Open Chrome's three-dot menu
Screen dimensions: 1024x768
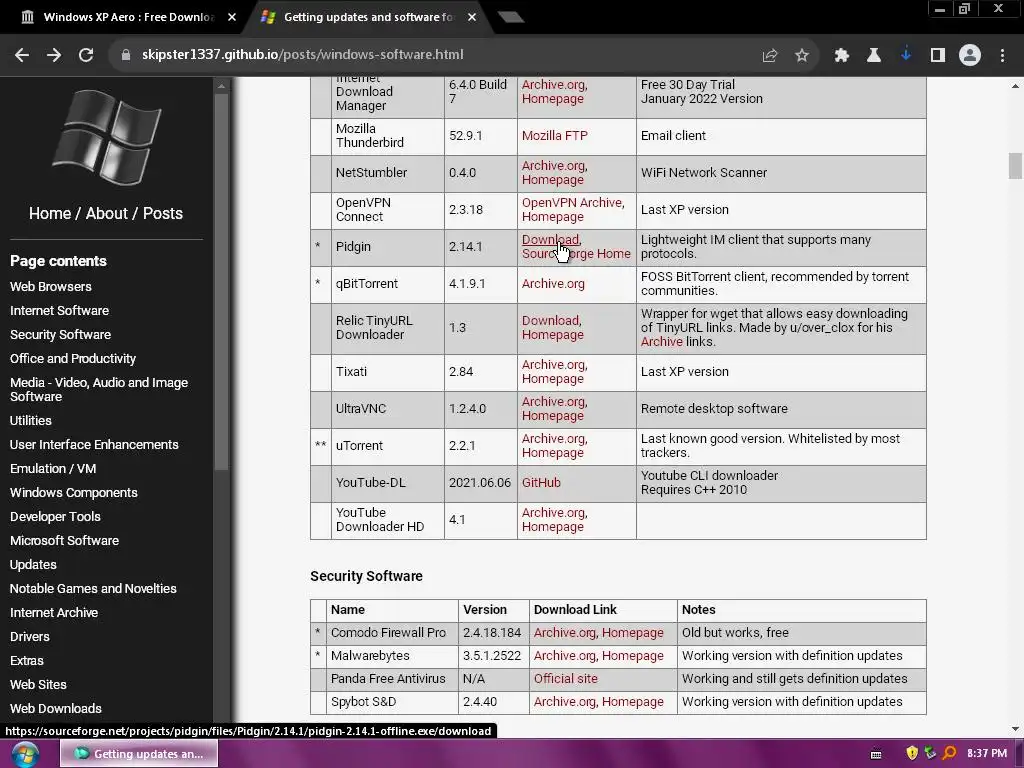[1002, 56]
